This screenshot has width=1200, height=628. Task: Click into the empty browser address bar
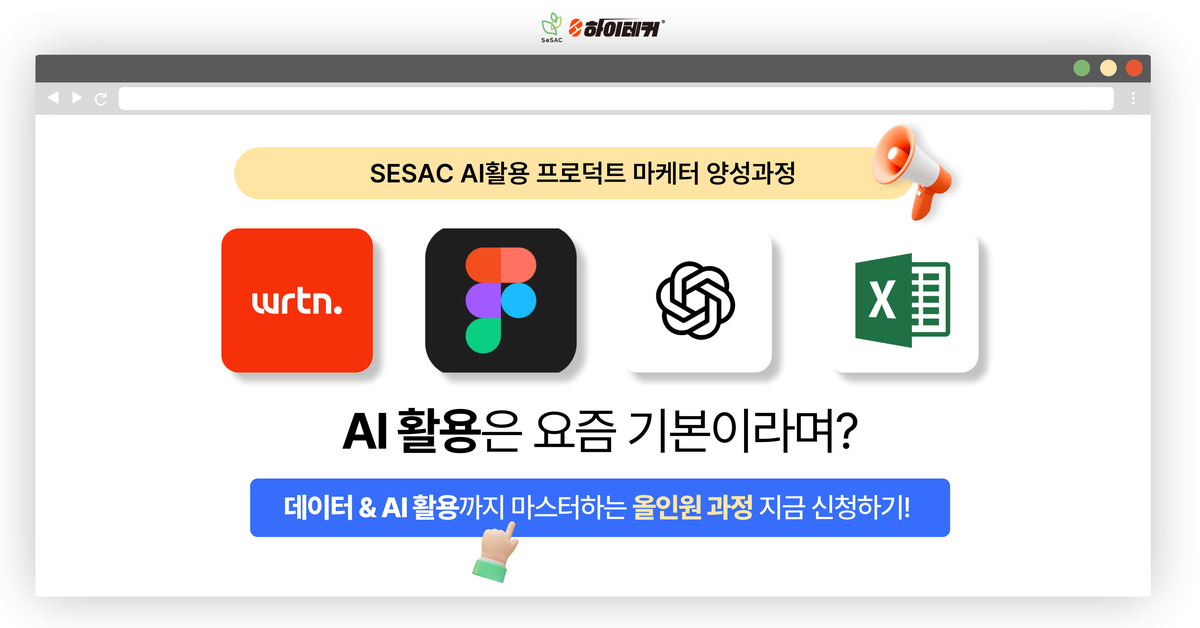click(x=616, y=98)
